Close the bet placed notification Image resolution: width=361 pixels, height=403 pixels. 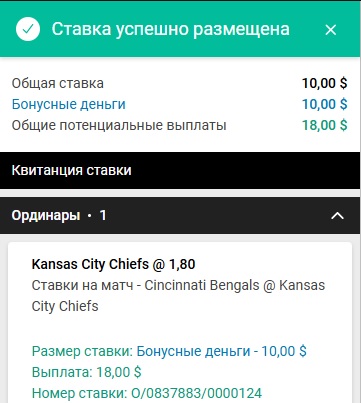331,30
